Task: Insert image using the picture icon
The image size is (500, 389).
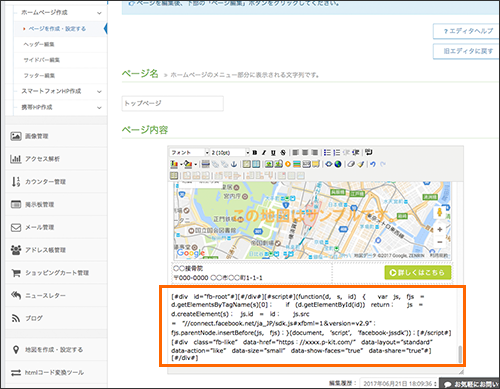Action: pos(269,164)
